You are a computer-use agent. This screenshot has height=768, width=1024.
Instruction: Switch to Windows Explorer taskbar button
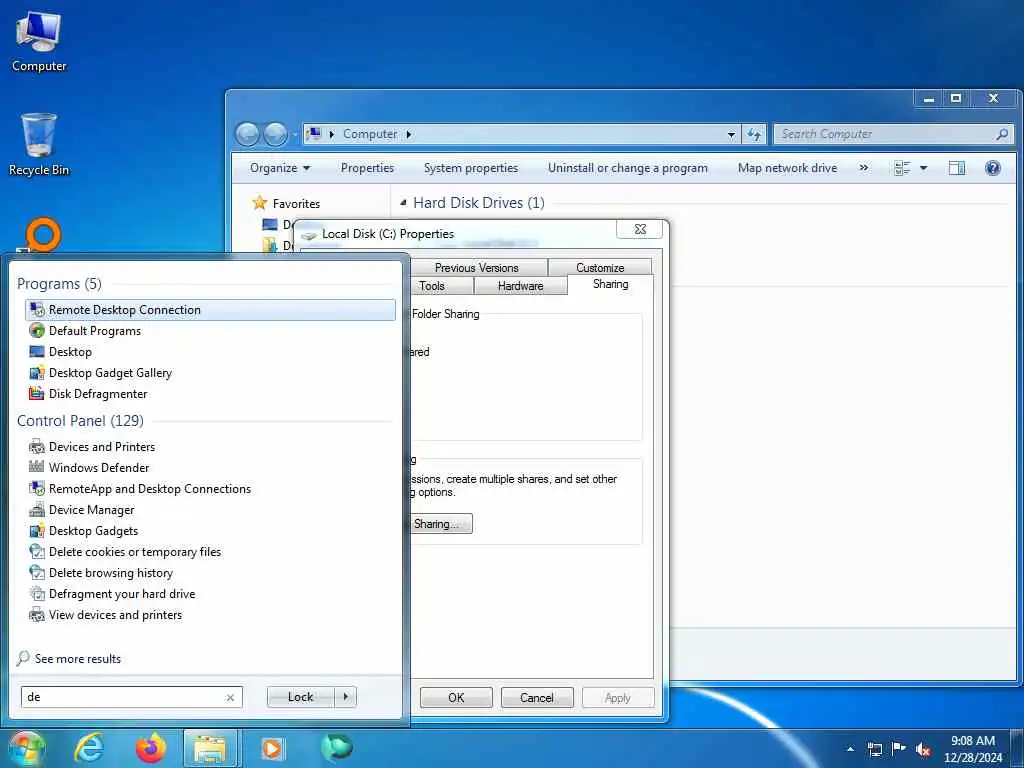click(210, 749)
